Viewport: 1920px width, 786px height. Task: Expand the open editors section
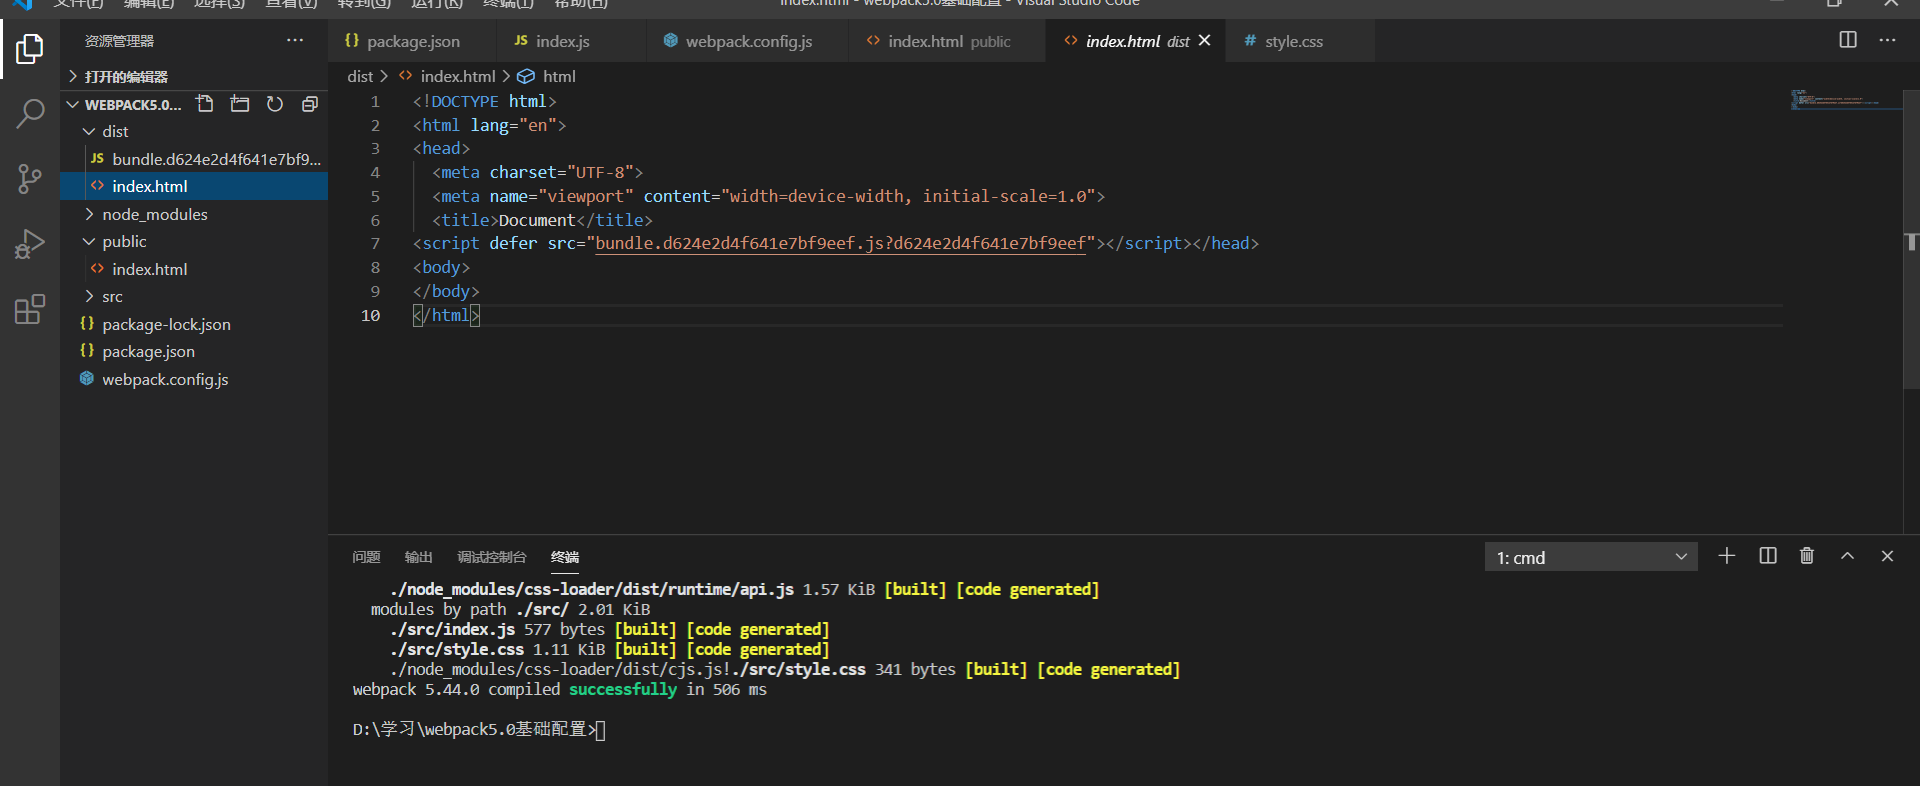click(x=194, y=76)
